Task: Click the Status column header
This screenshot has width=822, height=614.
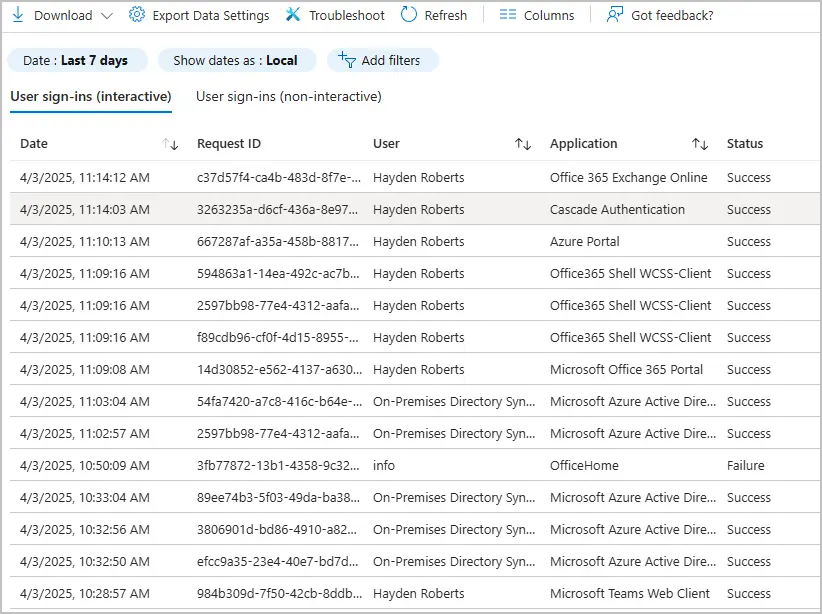Action: [744, 144]
